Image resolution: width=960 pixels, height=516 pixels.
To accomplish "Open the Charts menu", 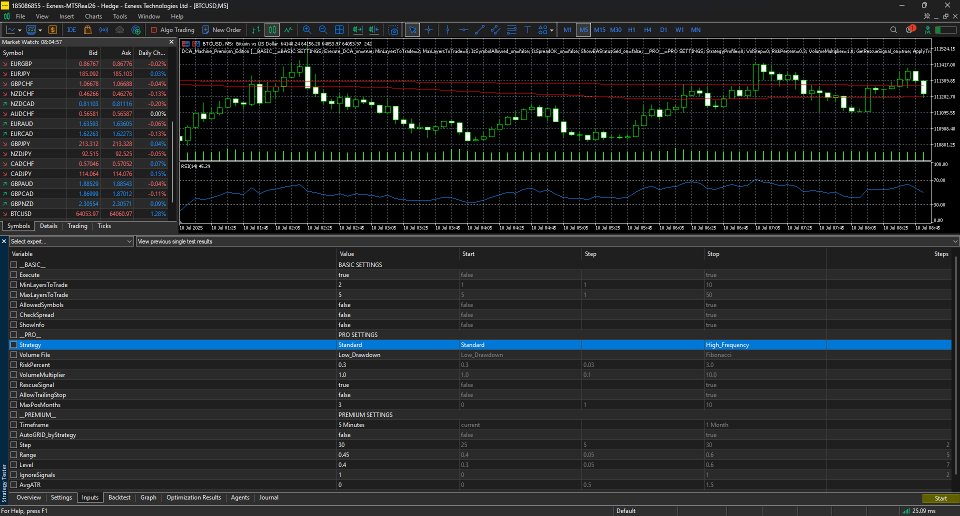I will click(93, 17).
